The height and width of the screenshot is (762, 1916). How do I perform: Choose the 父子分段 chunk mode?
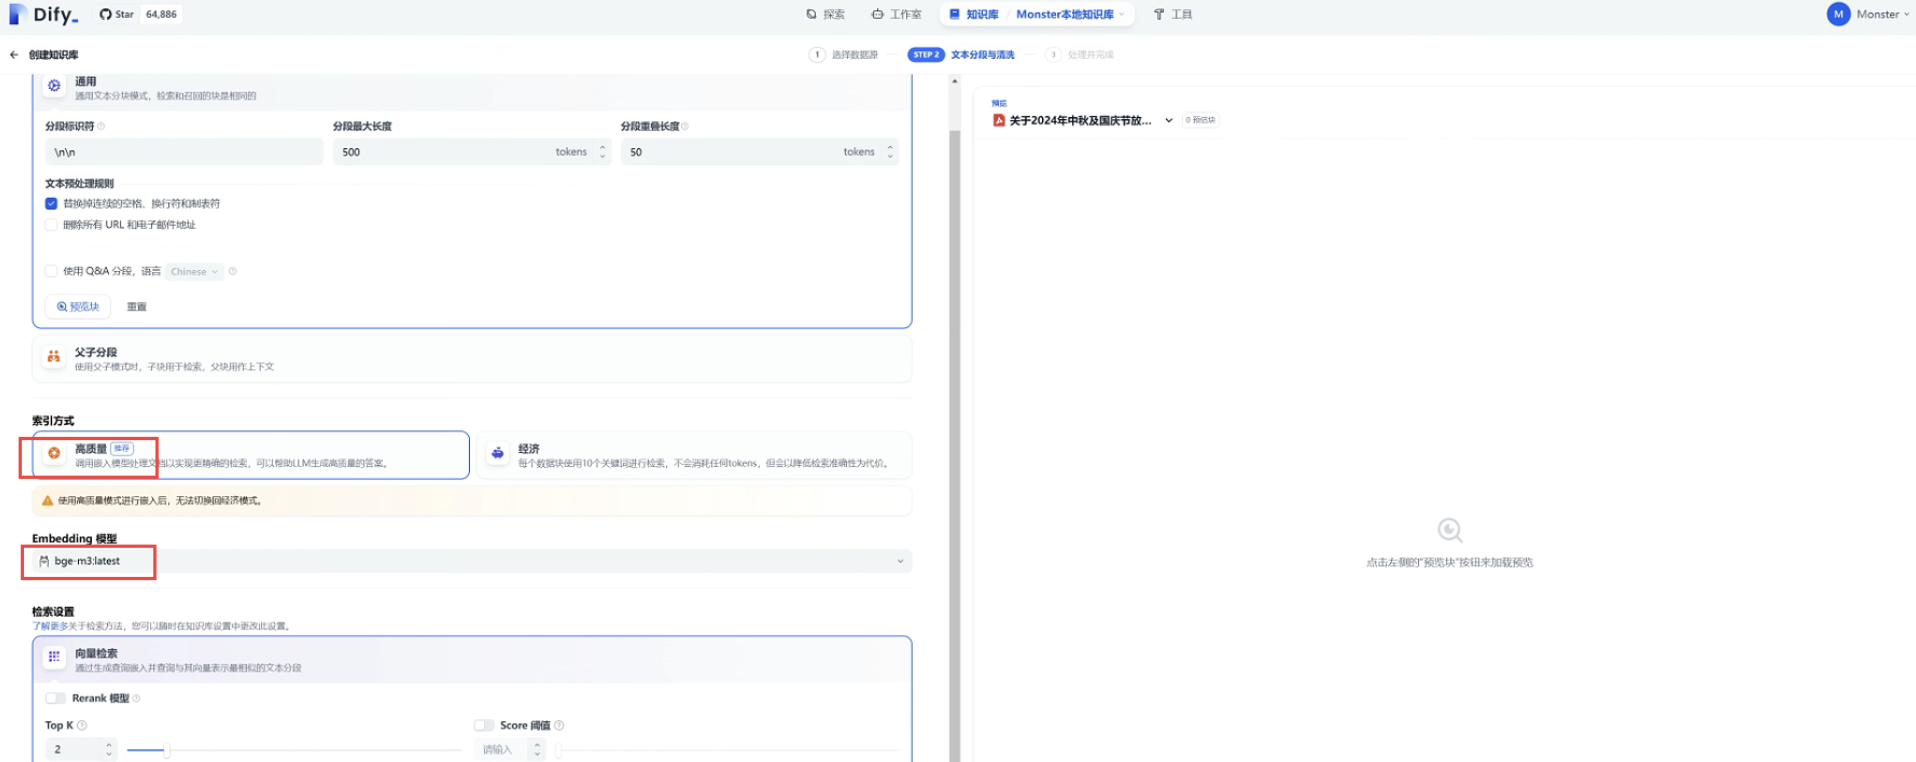(472, 358)
